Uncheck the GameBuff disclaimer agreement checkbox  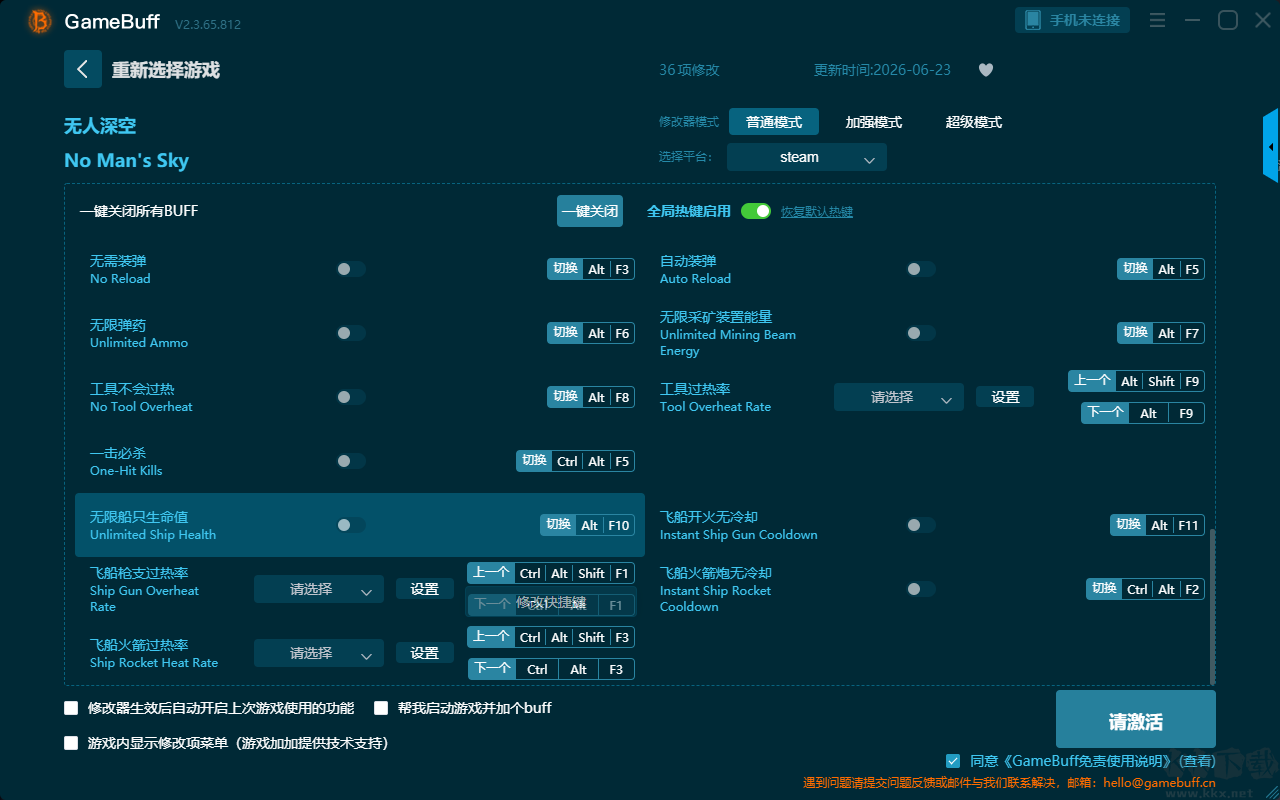tap(953, 761)
